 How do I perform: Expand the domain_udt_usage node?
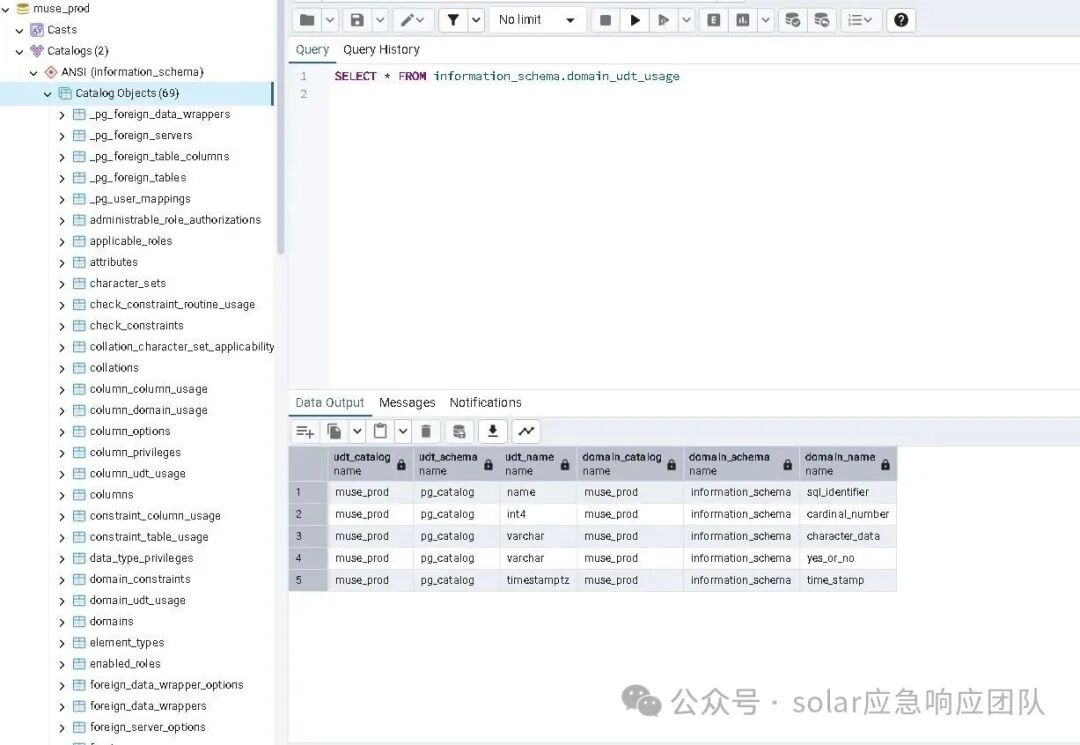[62, 601]
